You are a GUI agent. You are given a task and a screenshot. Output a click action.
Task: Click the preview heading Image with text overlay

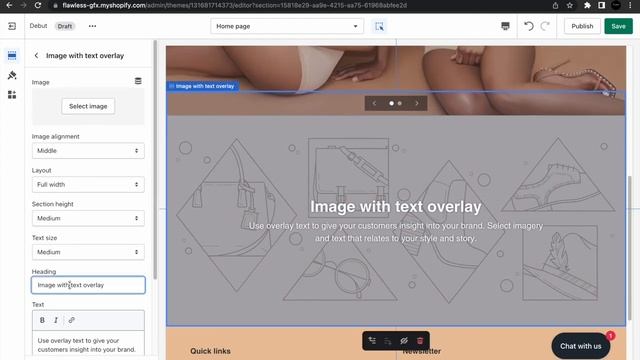(396, 207)
